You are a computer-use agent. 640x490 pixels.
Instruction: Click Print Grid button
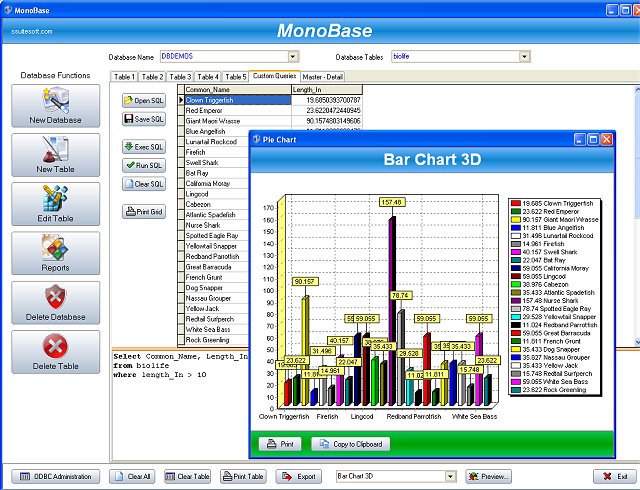pyautogui.click(x=144, y=212)
